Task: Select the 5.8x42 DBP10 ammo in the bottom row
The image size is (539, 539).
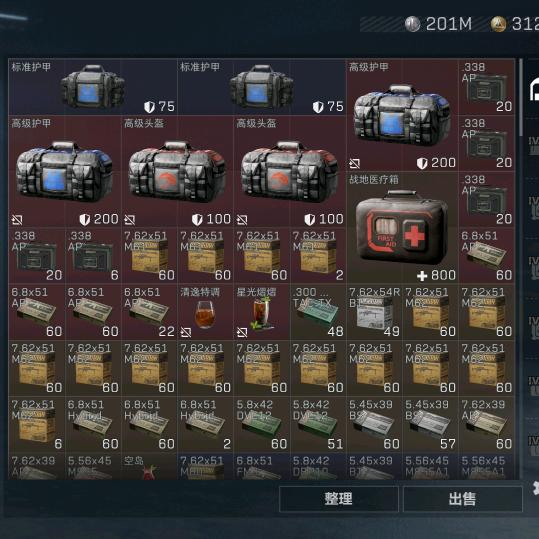Action: coord(318,466)
